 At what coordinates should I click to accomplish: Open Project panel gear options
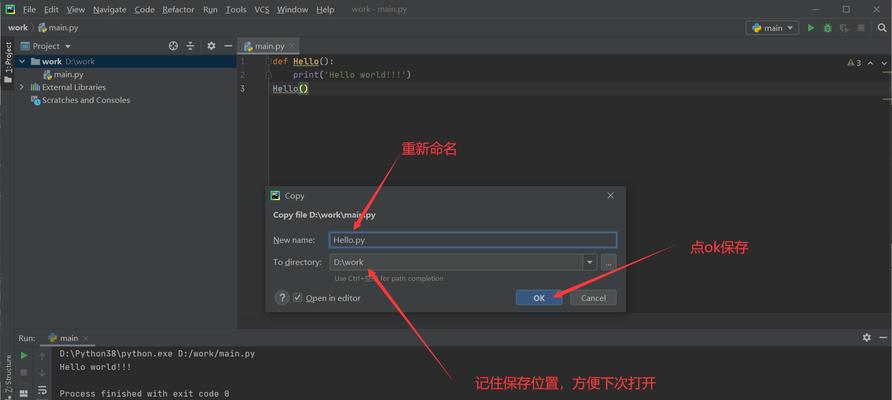pyautogui.click(x=211, y=46)
